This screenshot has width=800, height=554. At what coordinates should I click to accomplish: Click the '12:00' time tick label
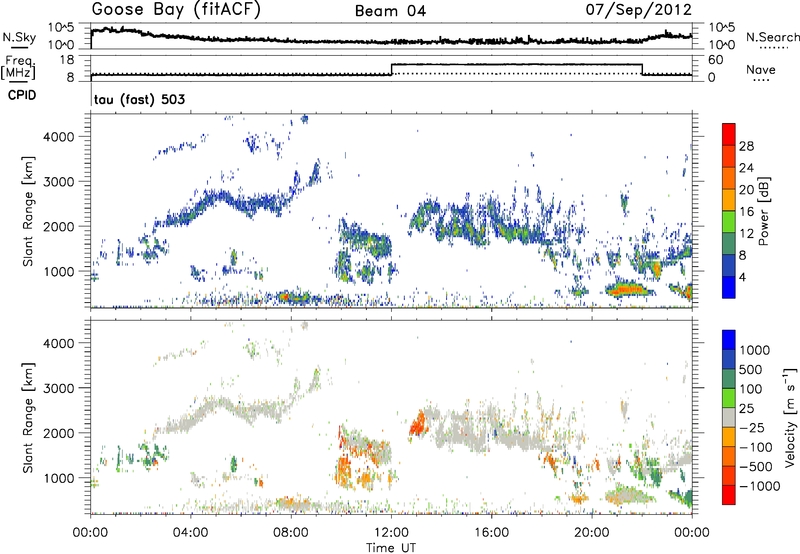[x=391, y=533]
